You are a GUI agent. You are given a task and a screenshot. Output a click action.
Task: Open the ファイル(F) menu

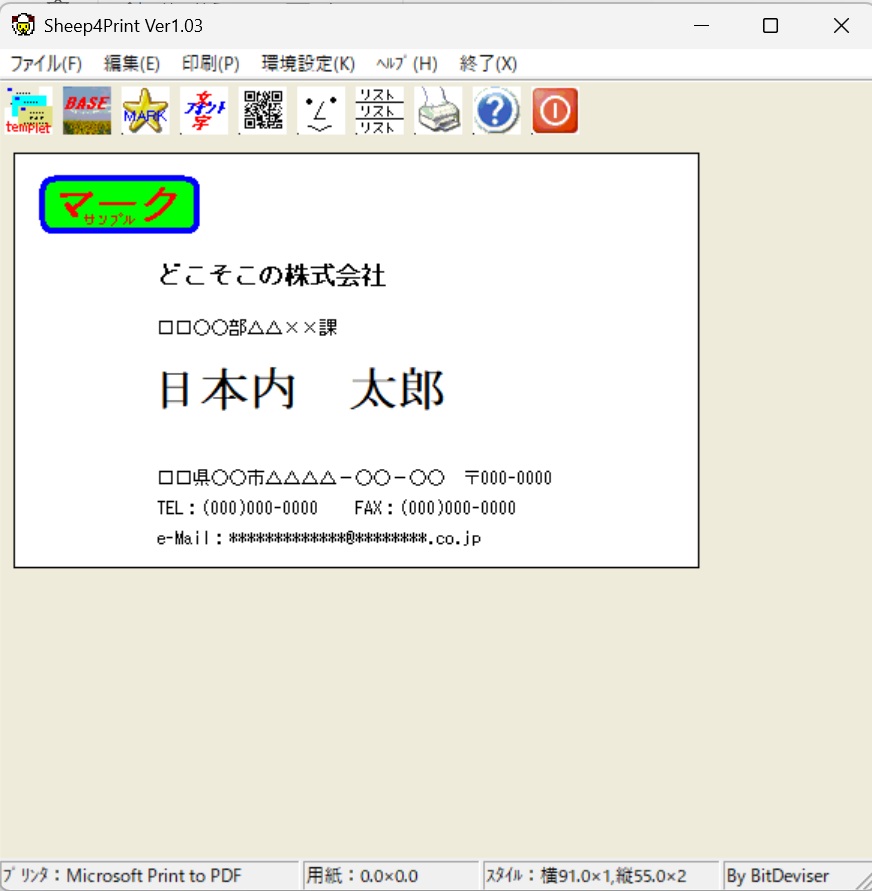click(46, 64)
